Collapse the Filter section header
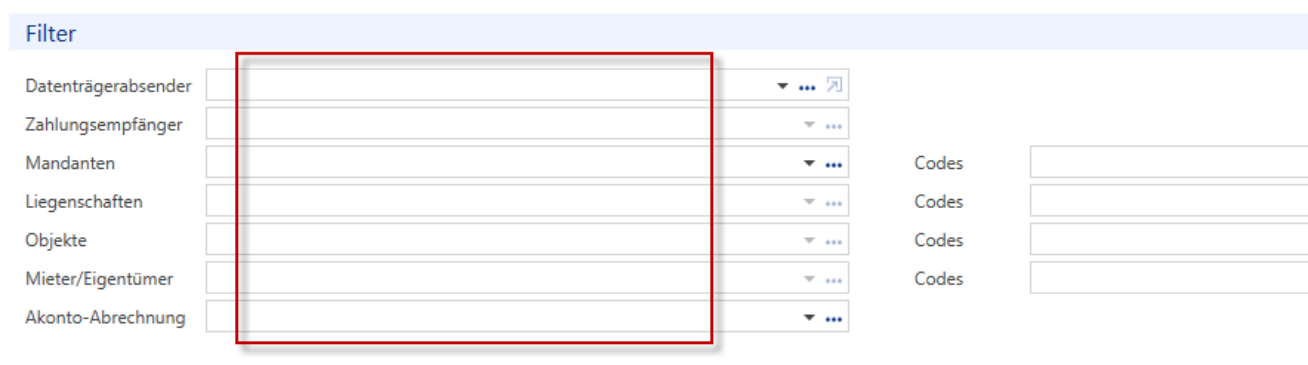The image size is (1308, 365). tap(51, 34)
